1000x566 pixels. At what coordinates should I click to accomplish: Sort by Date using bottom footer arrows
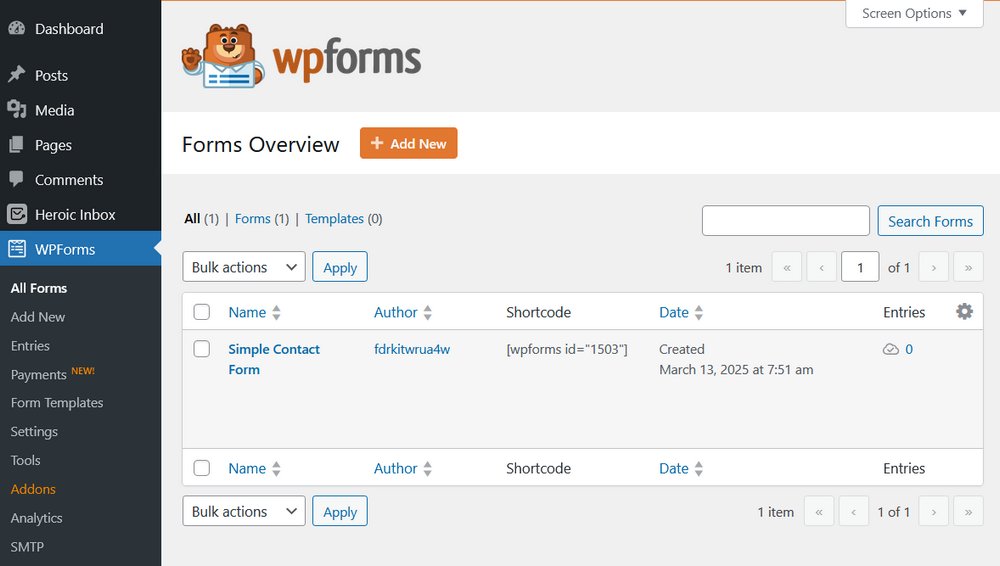pos(698,468)
